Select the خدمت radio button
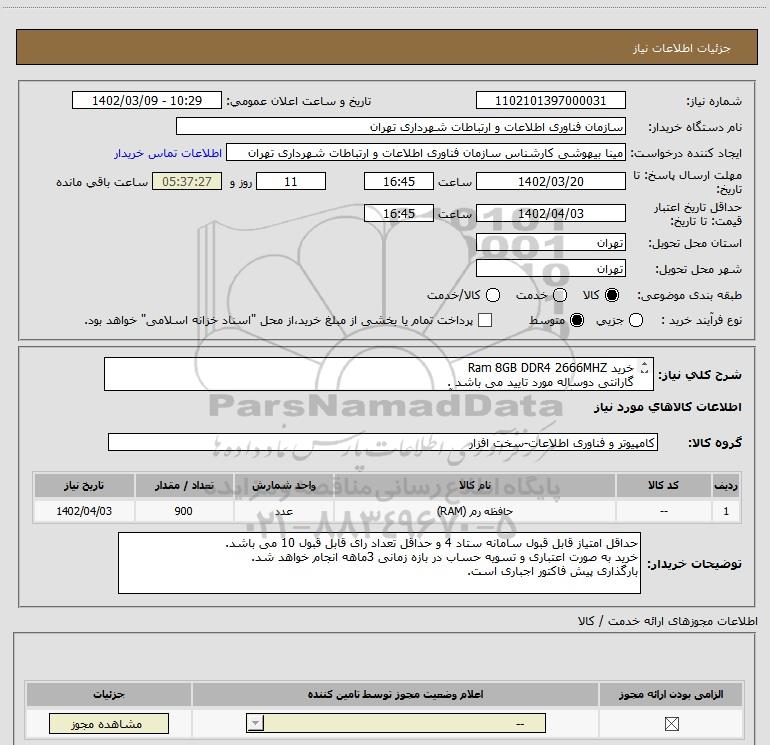 click(x=560, y=295)
